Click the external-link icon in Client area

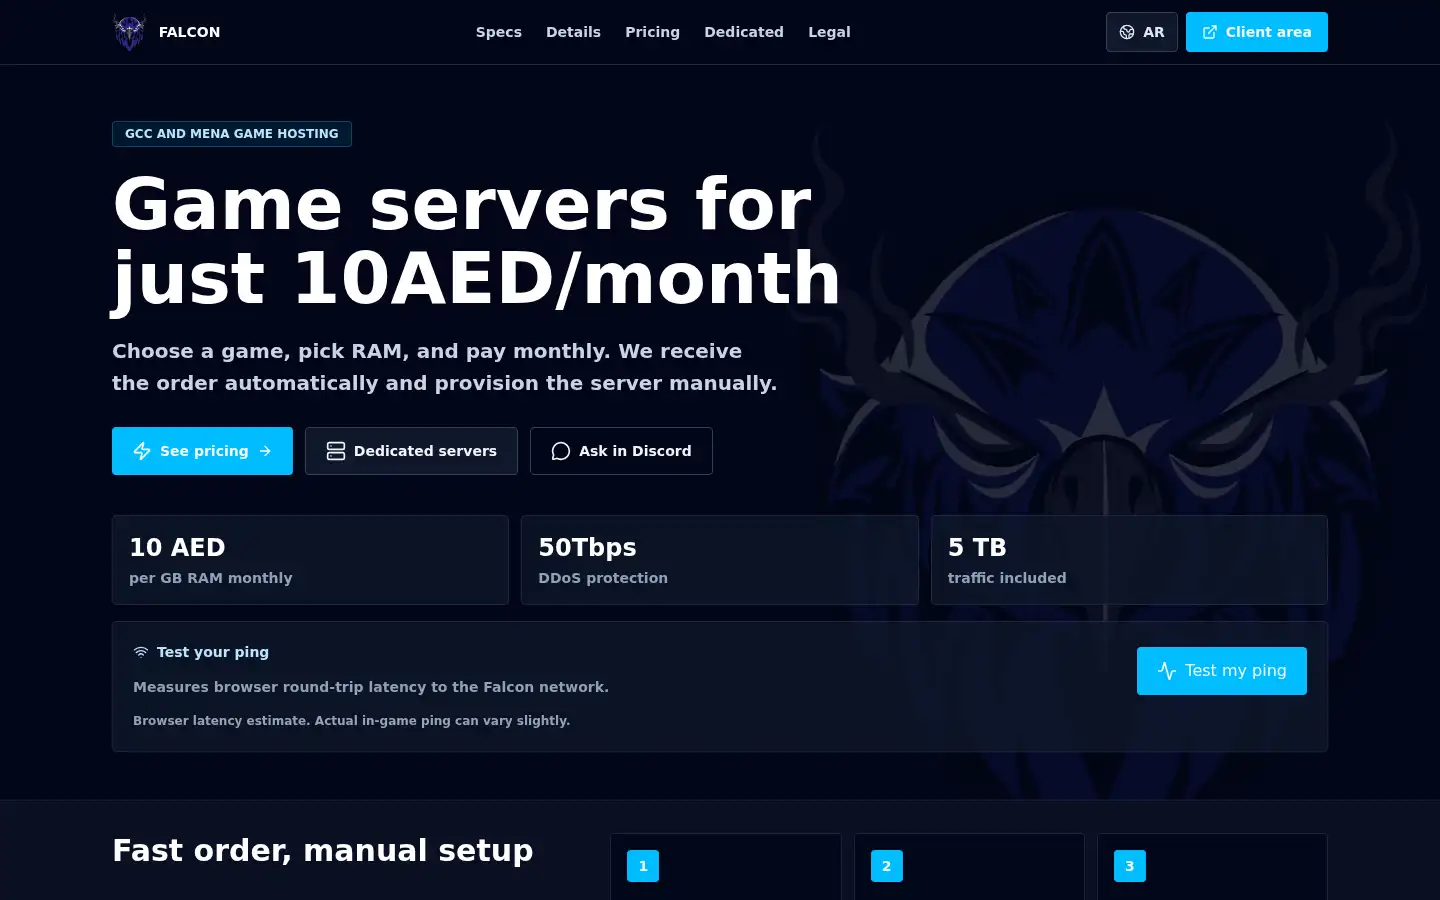(x=1210, y=32)
